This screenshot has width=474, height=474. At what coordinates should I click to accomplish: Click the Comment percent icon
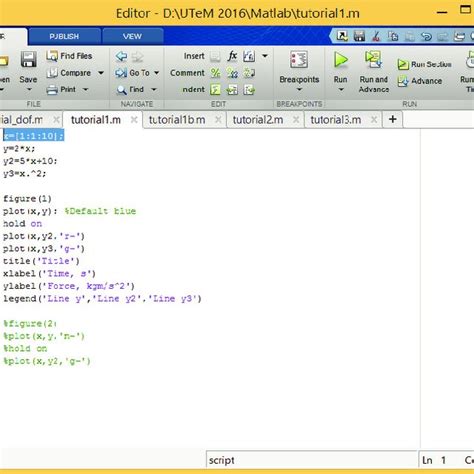click(215, 73)
